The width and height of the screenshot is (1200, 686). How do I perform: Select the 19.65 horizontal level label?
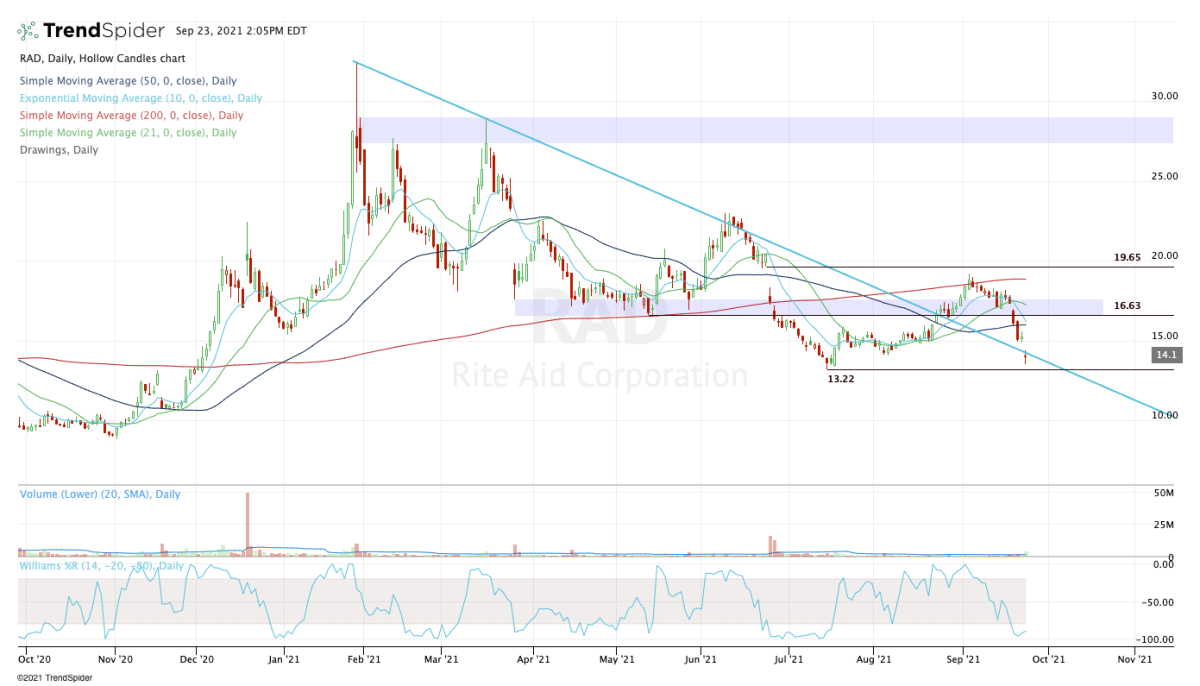[1128, 257]
